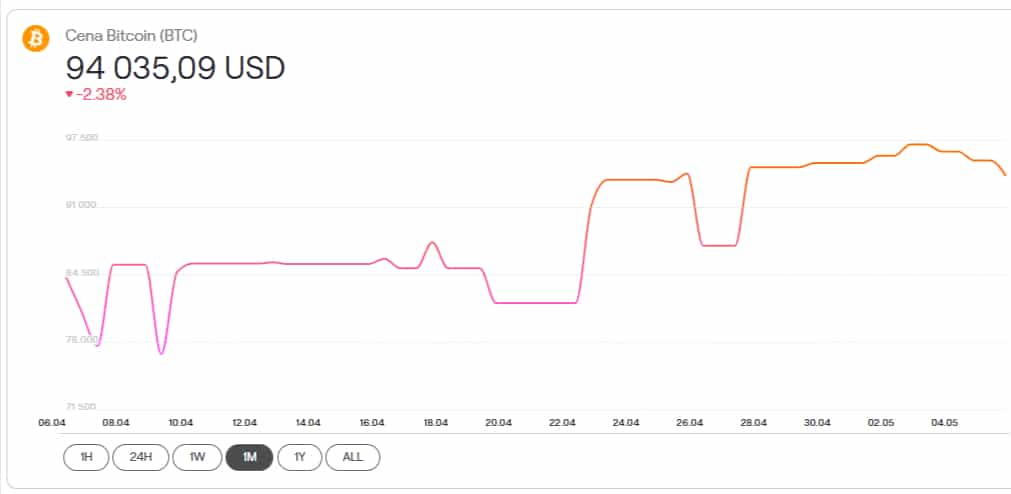Click the 20.04 date on axis

tap(498, 423)
